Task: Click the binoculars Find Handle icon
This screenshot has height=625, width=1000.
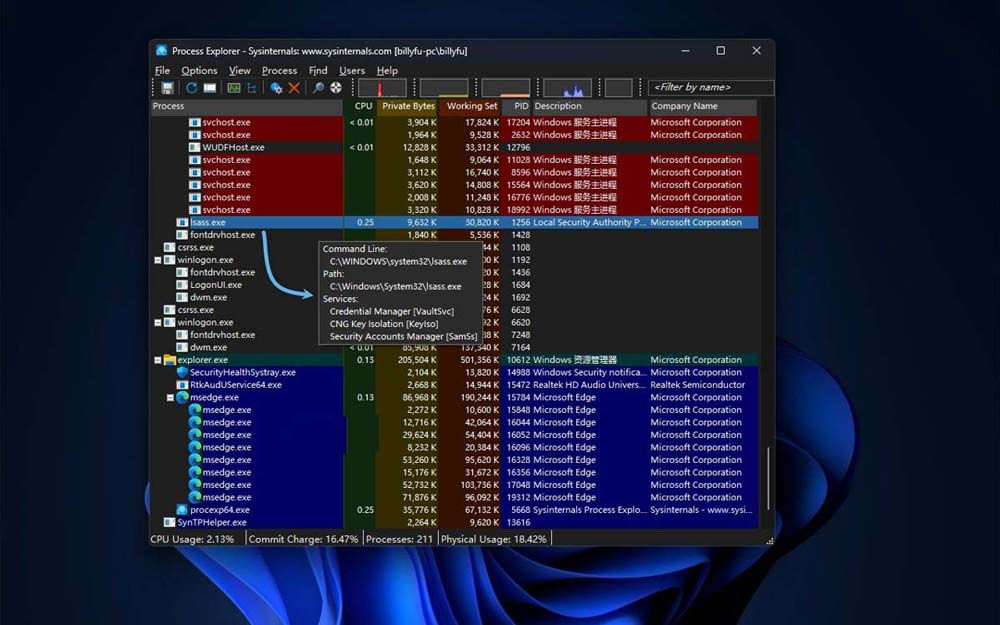Action: pyautogui.click(x=319, y=88)
